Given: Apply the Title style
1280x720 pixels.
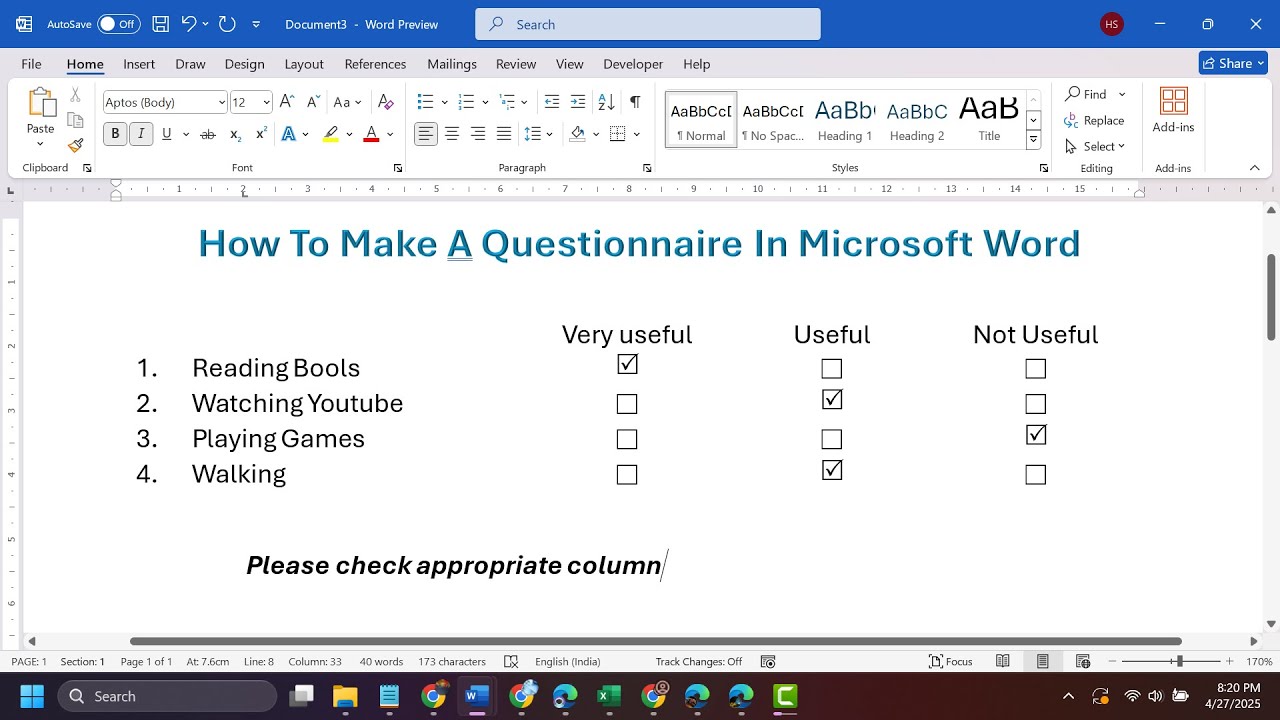Looking at the screenshot, I should pos(989,120).
